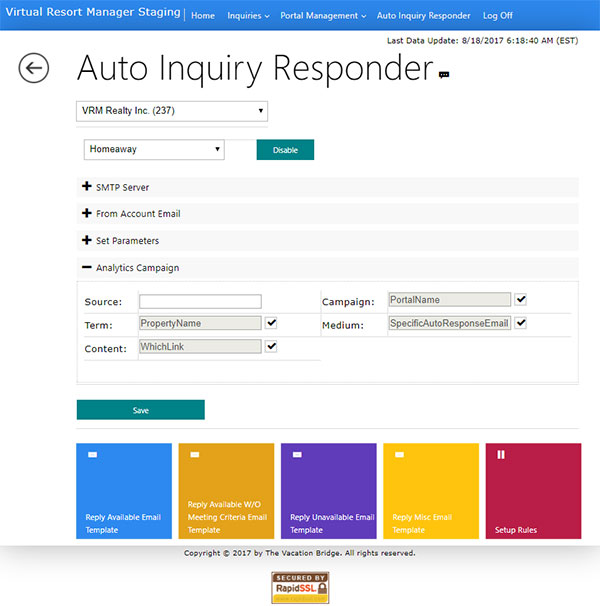The image size is (600, 606).
Task: Click the Source input field
Action: [x=200, y=301]
